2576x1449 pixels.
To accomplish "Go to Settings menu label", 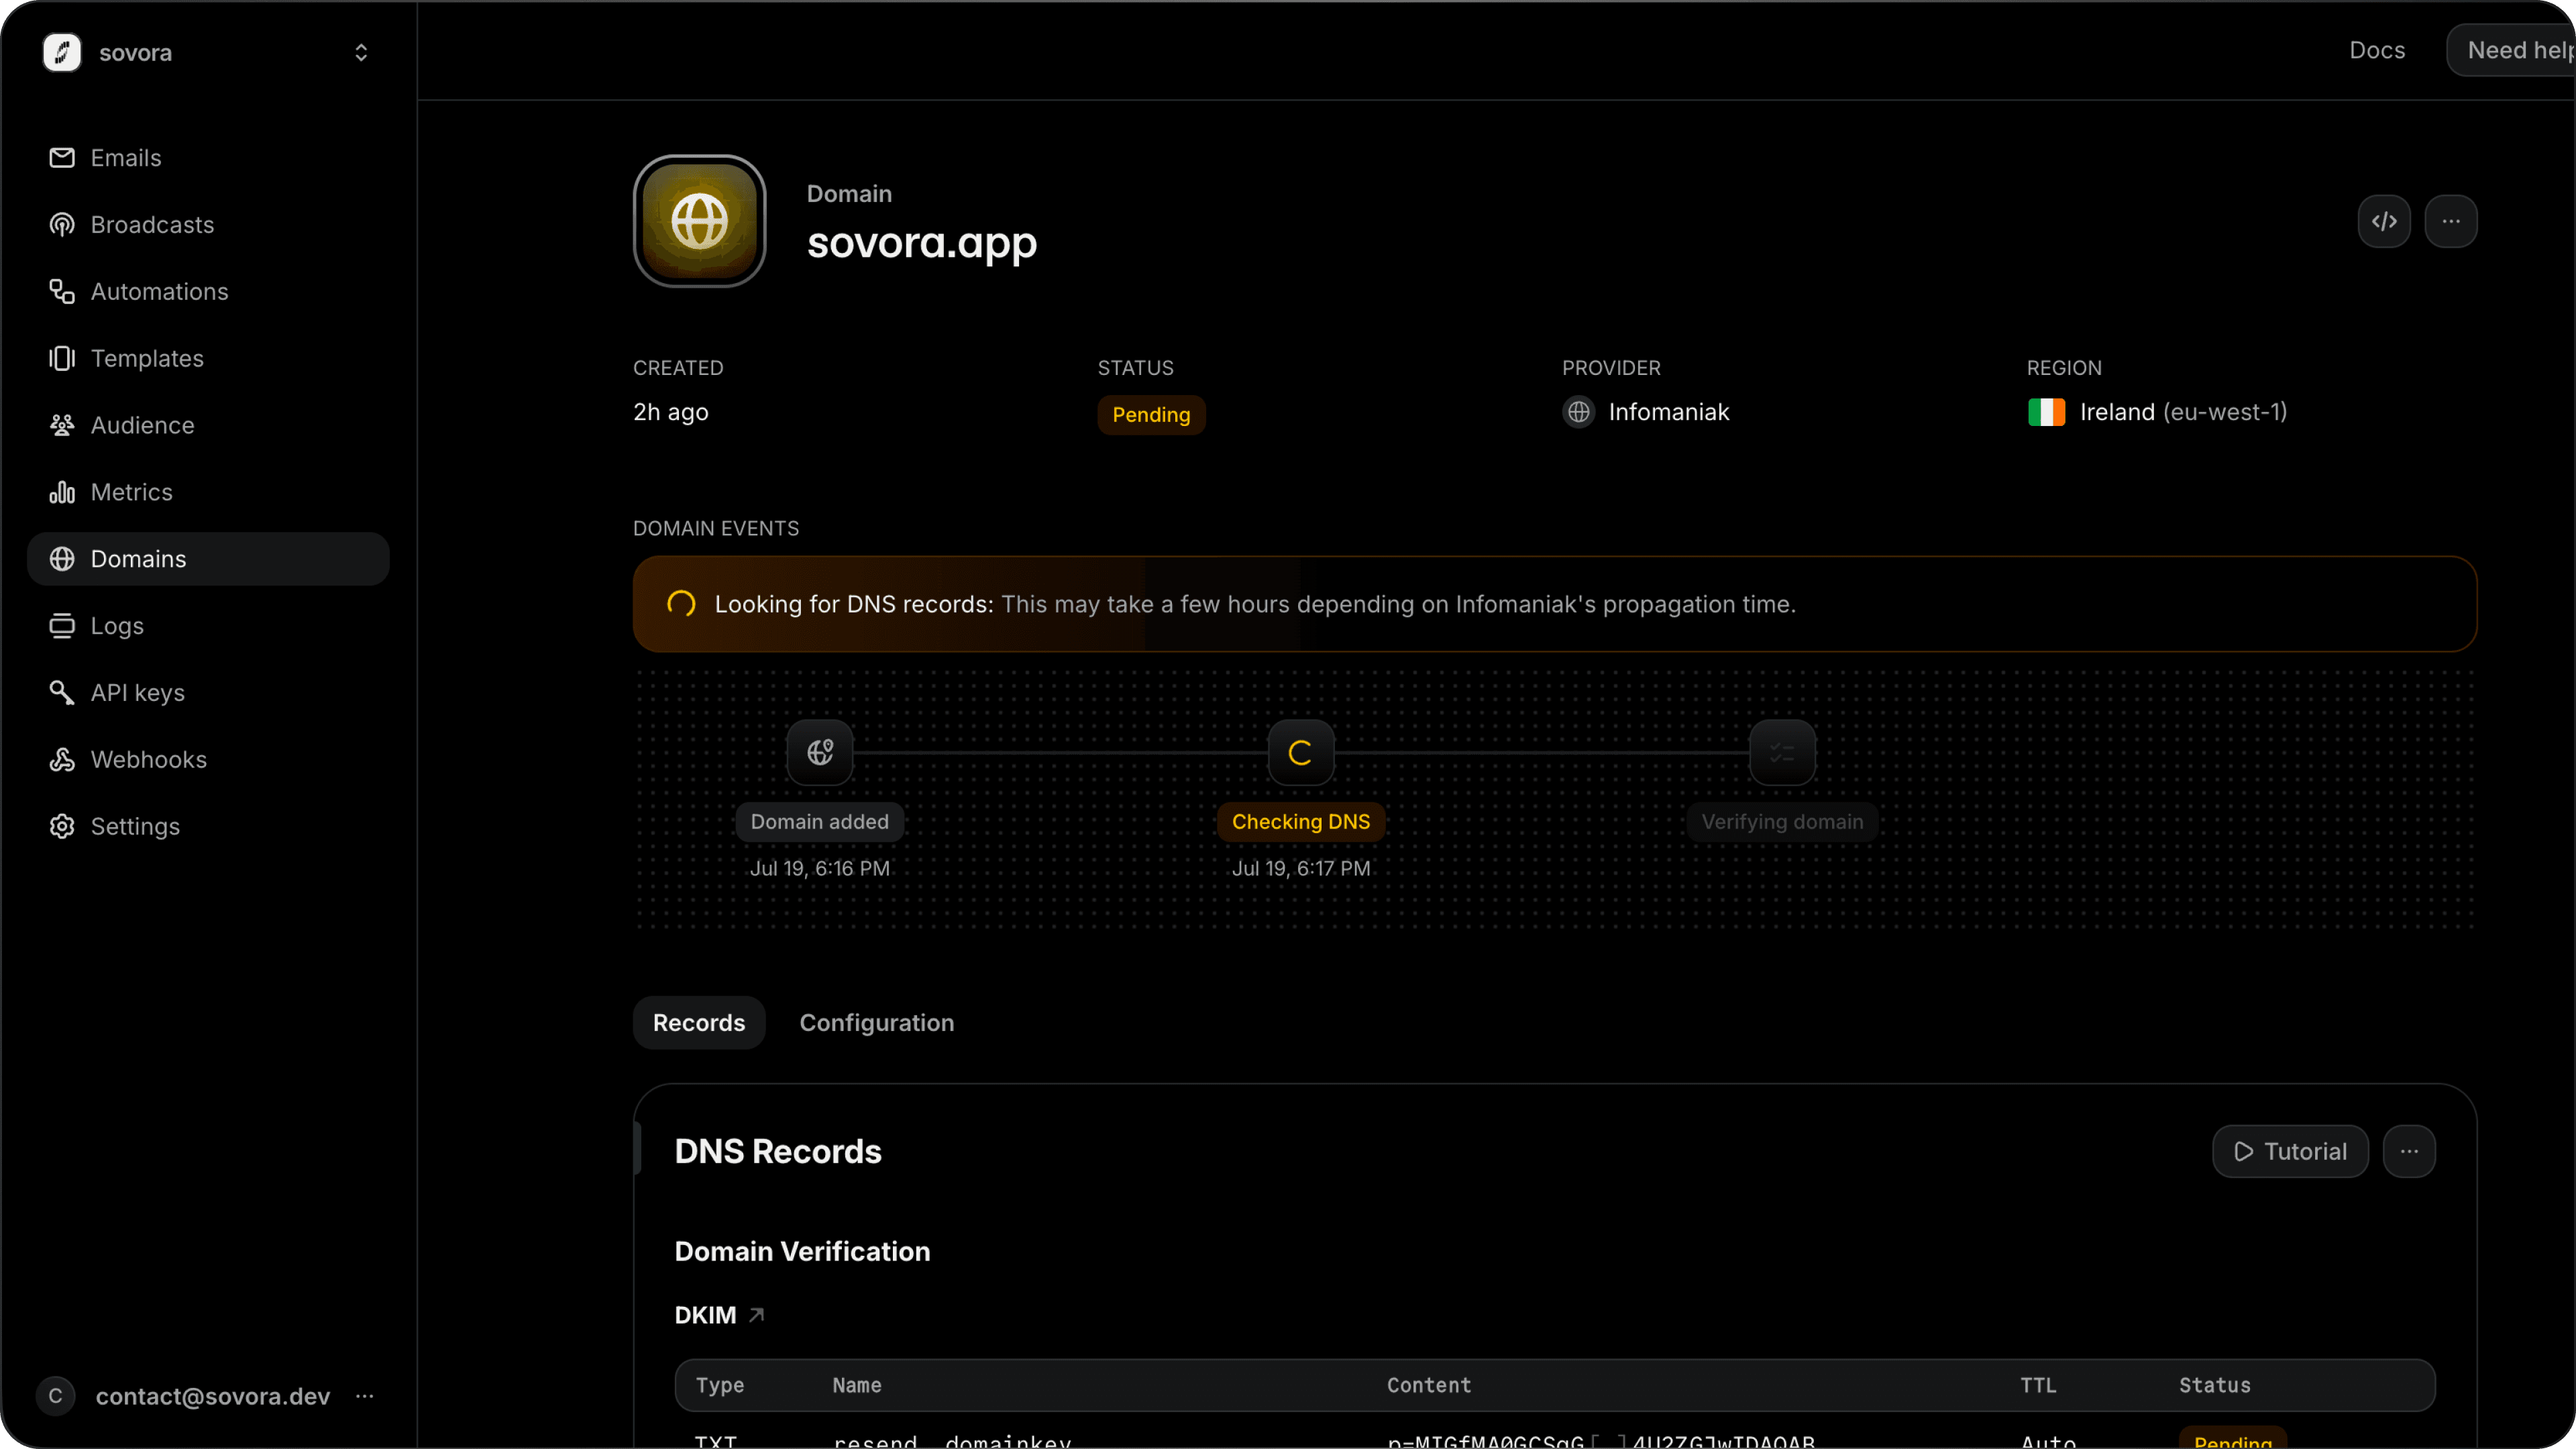I will click(136, 827).
